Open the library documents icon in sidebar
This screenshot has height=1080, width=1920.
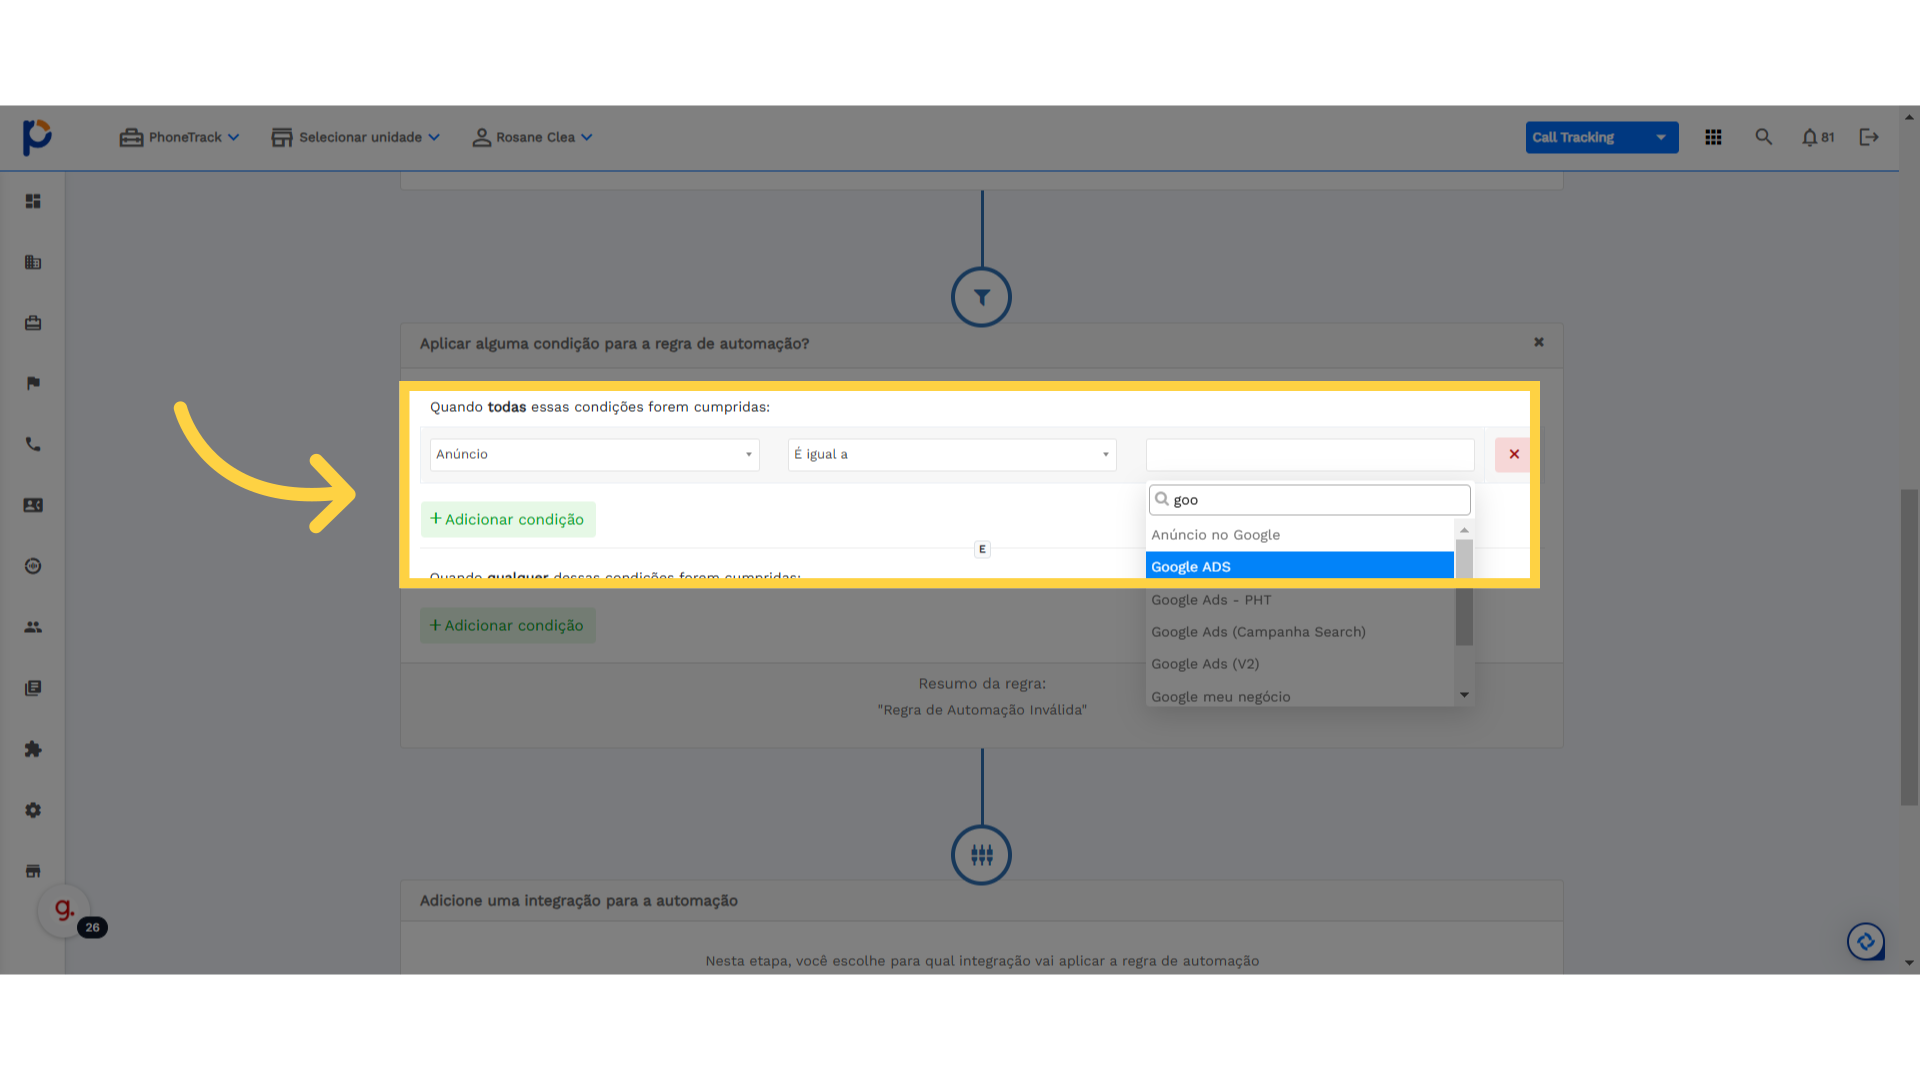coord(33,688)
